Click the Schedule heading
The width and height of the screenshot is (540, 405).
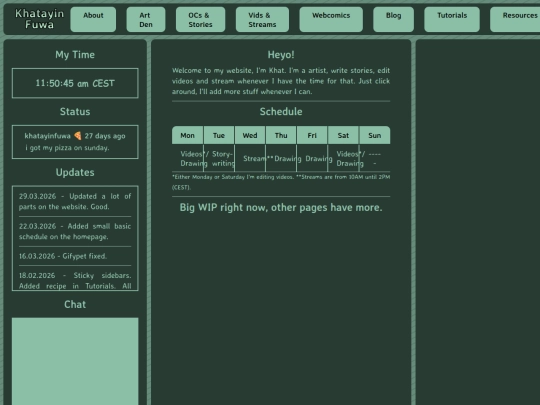[281, 112]
